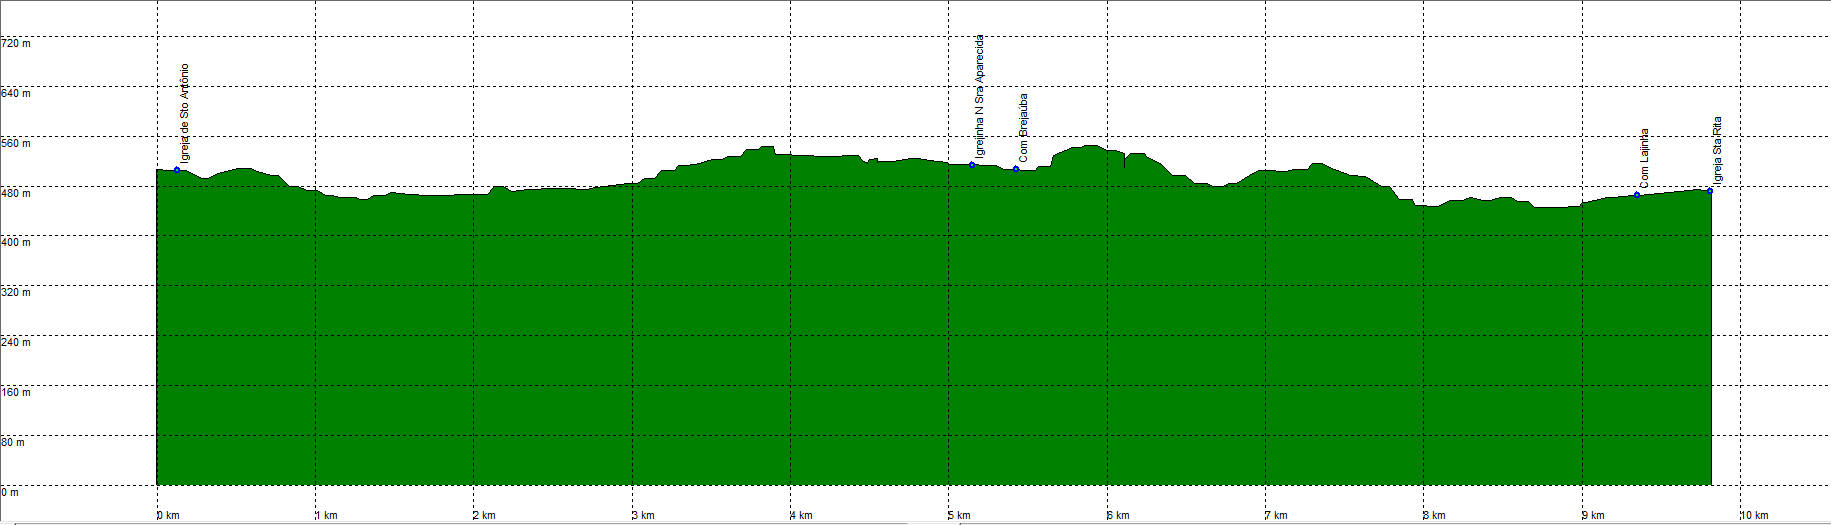
Task: Click the '400 m' elevation axis label
Action: (16, 243)
